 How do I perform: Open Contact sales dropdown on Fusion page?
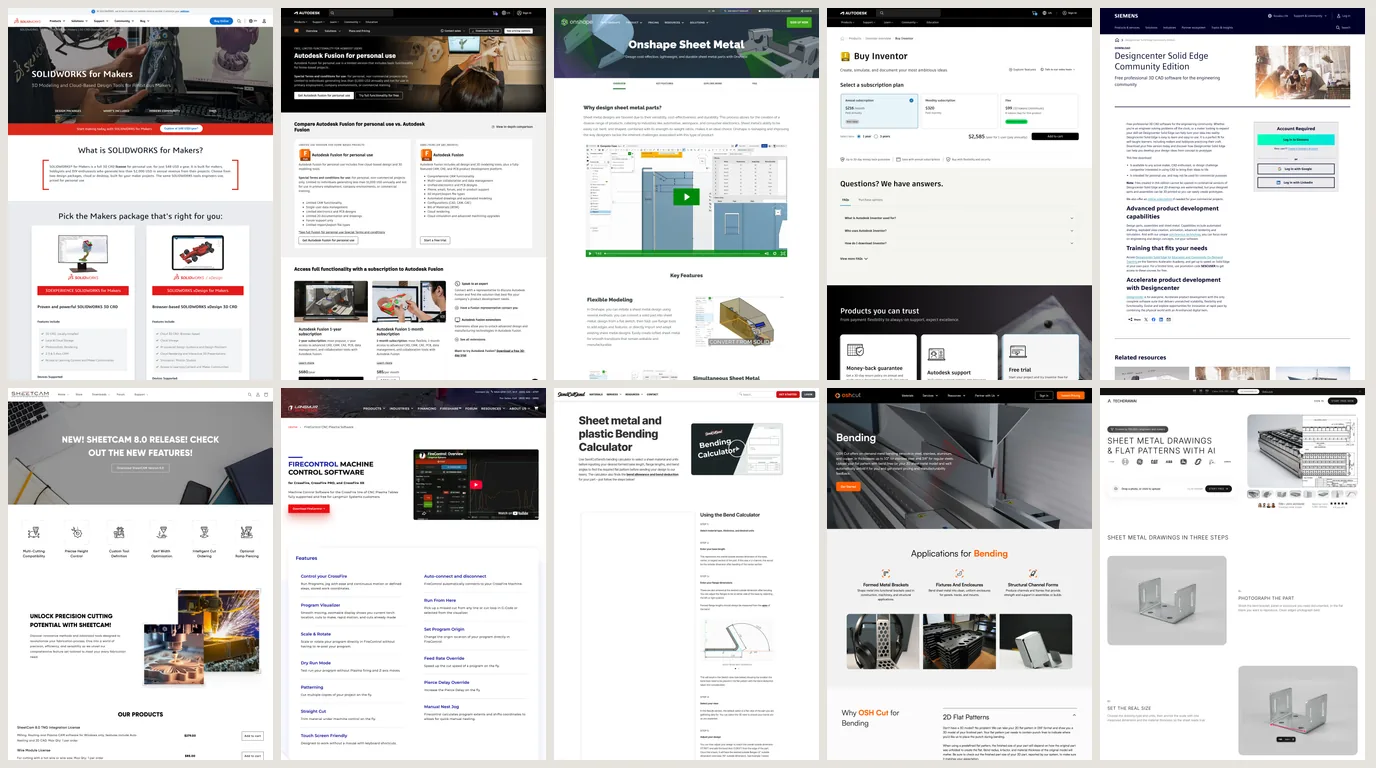pyautogui.click(x=453, y=31)
